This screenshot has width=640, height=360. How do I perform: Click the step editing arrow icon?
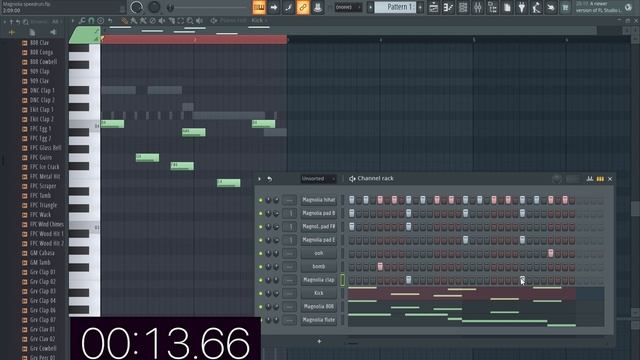pos(273,7)
